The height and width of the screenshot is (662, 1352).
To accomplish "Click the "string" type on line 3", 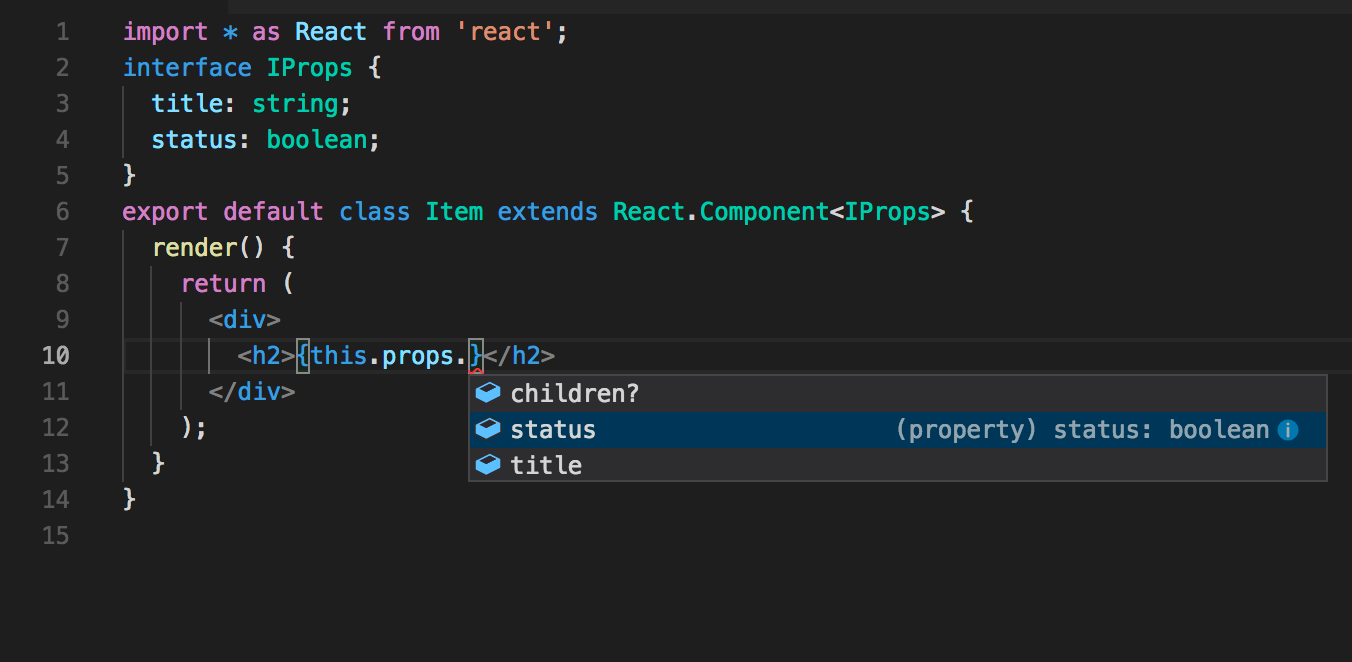I will [x=295, y=103].
